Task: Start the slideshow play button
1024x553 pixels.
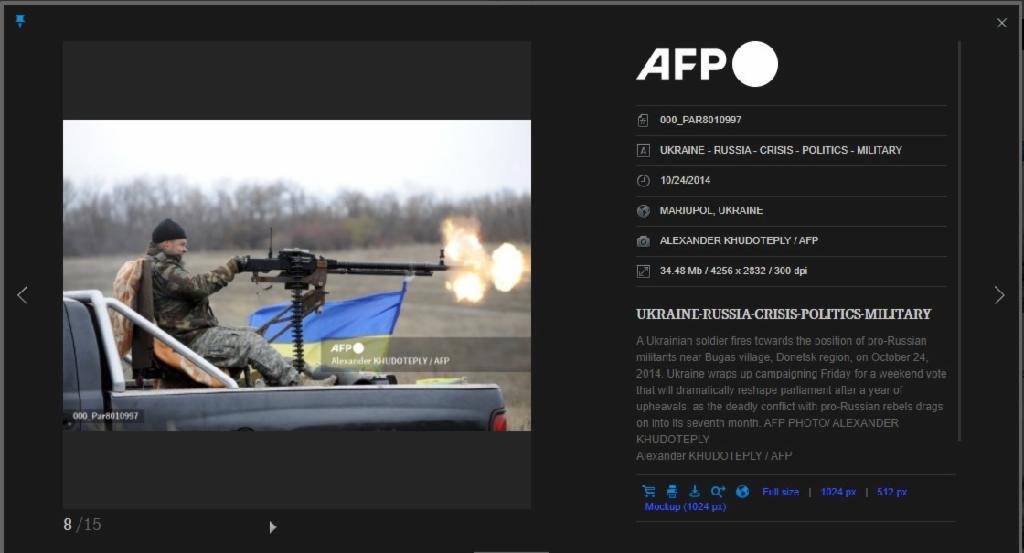Action: pos(273,527)
